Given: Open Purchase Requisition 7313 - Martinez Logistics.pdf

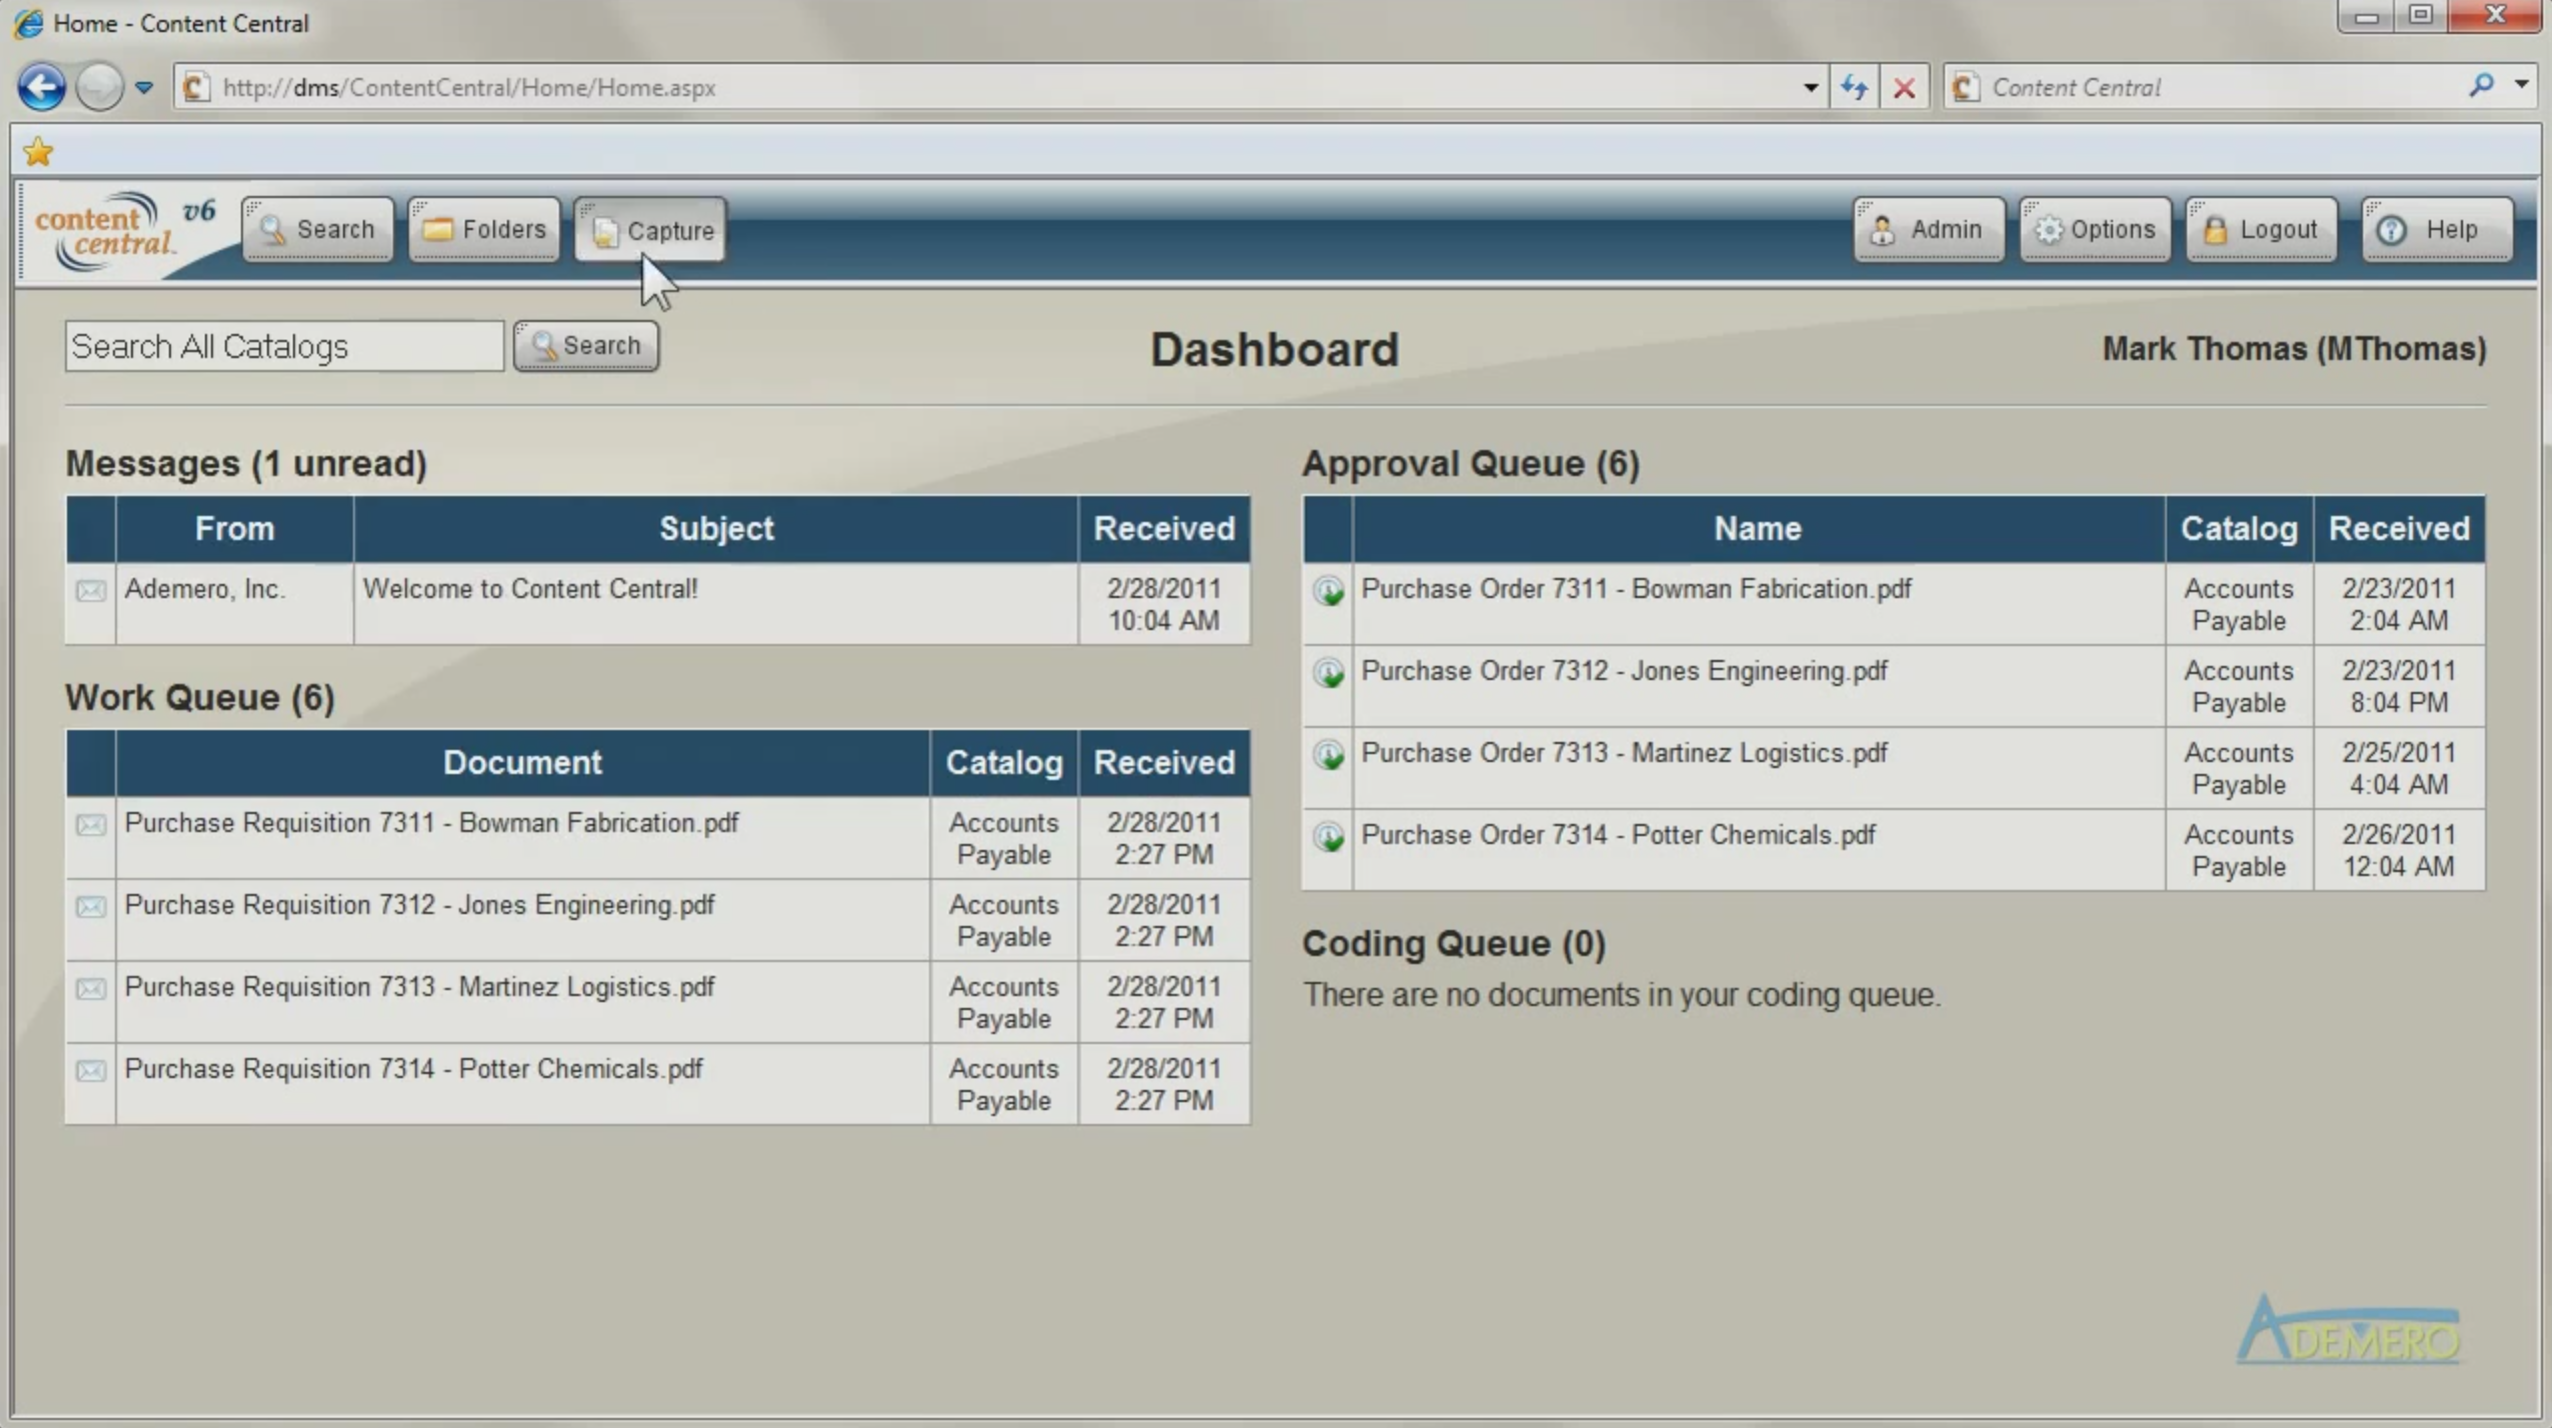Looking at the screenshot, I should tap(419, 987).
